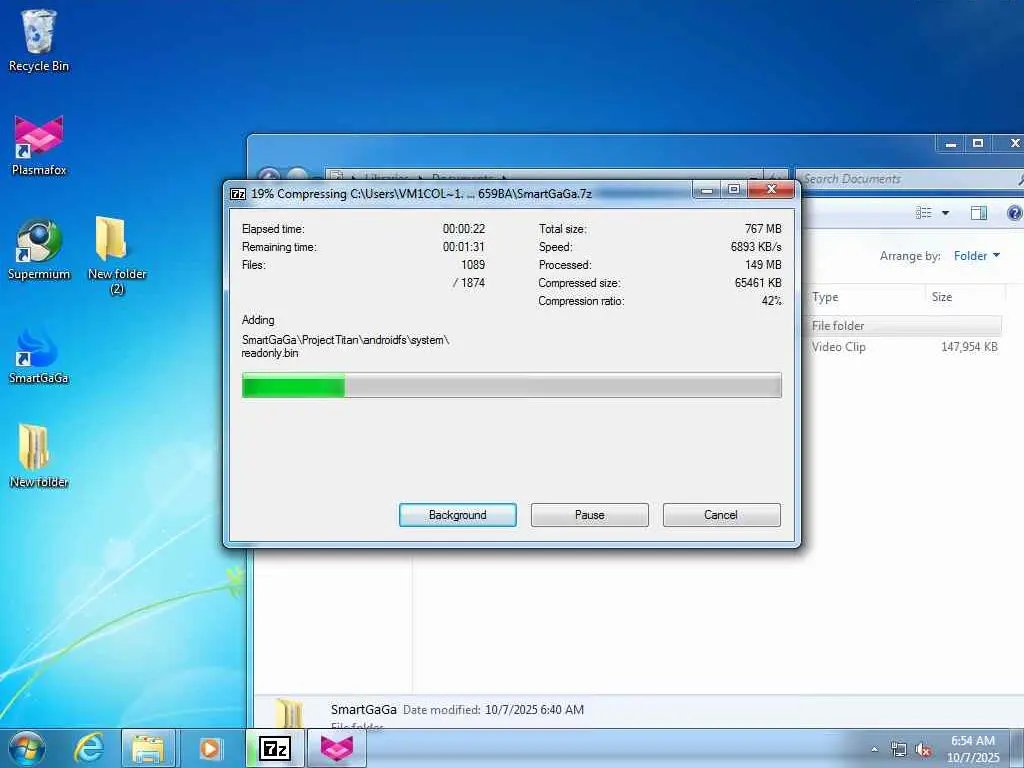1024x768 pixels.
Task: Open view options dropdown arrow in Explorer
Action: pyautogui.click(x=945, y=213)
